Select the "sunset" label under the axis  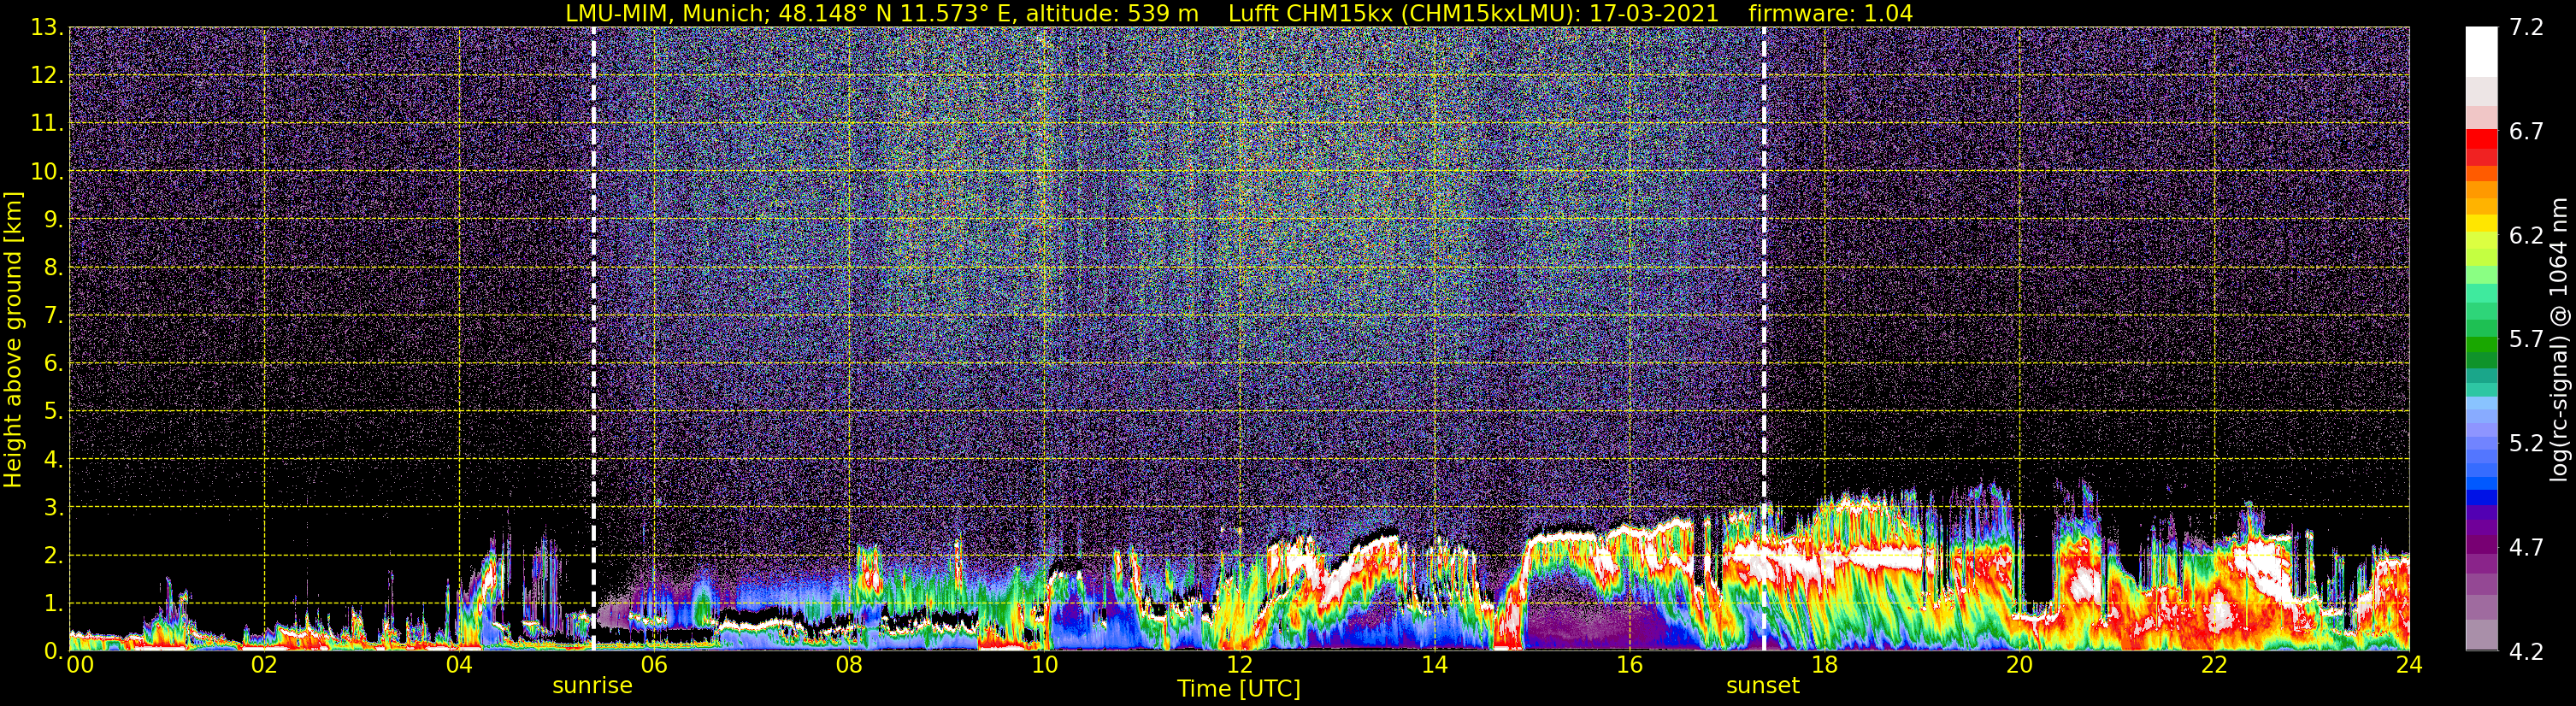pyautogui.click(x=1762, y=686)
